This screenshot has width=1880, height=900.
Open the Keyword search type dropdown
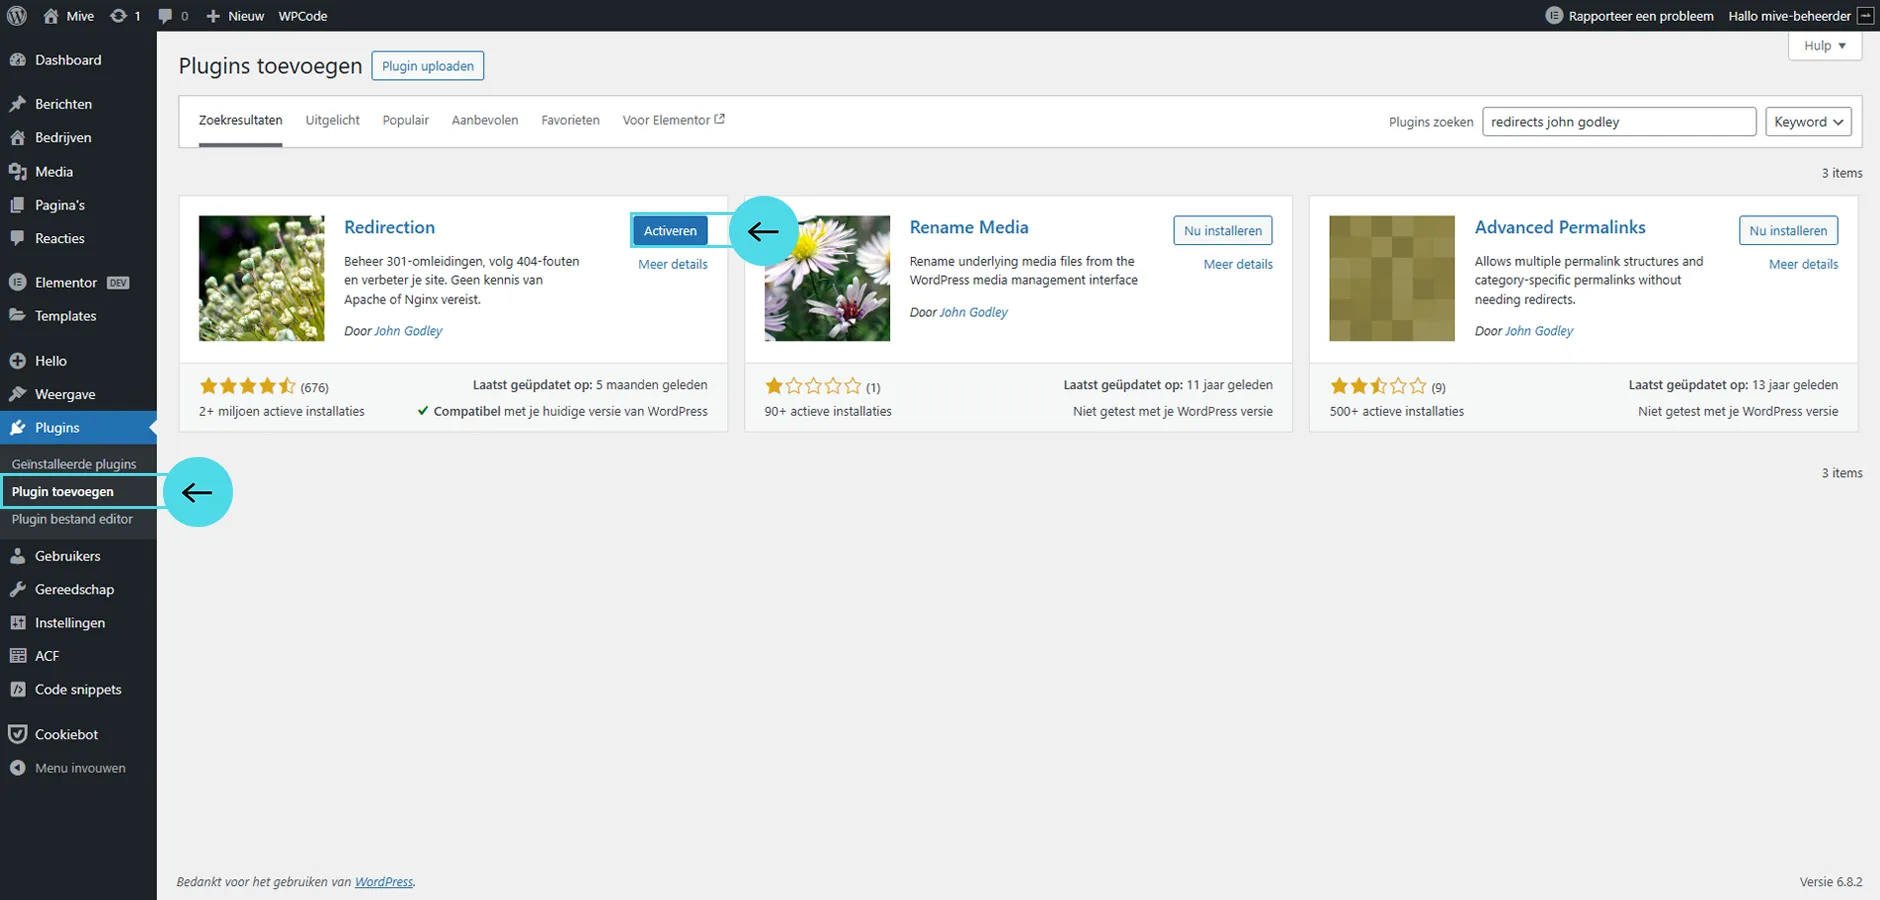pyautogui.click(x=1808, y=122)
